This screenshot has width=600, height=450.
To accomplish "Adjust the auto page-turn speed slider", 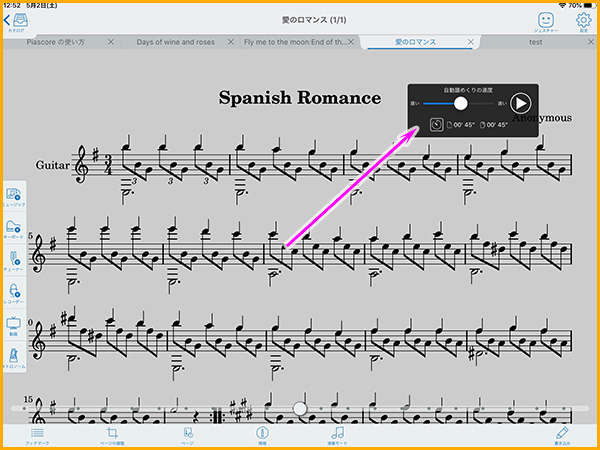I will pos(460,103).
